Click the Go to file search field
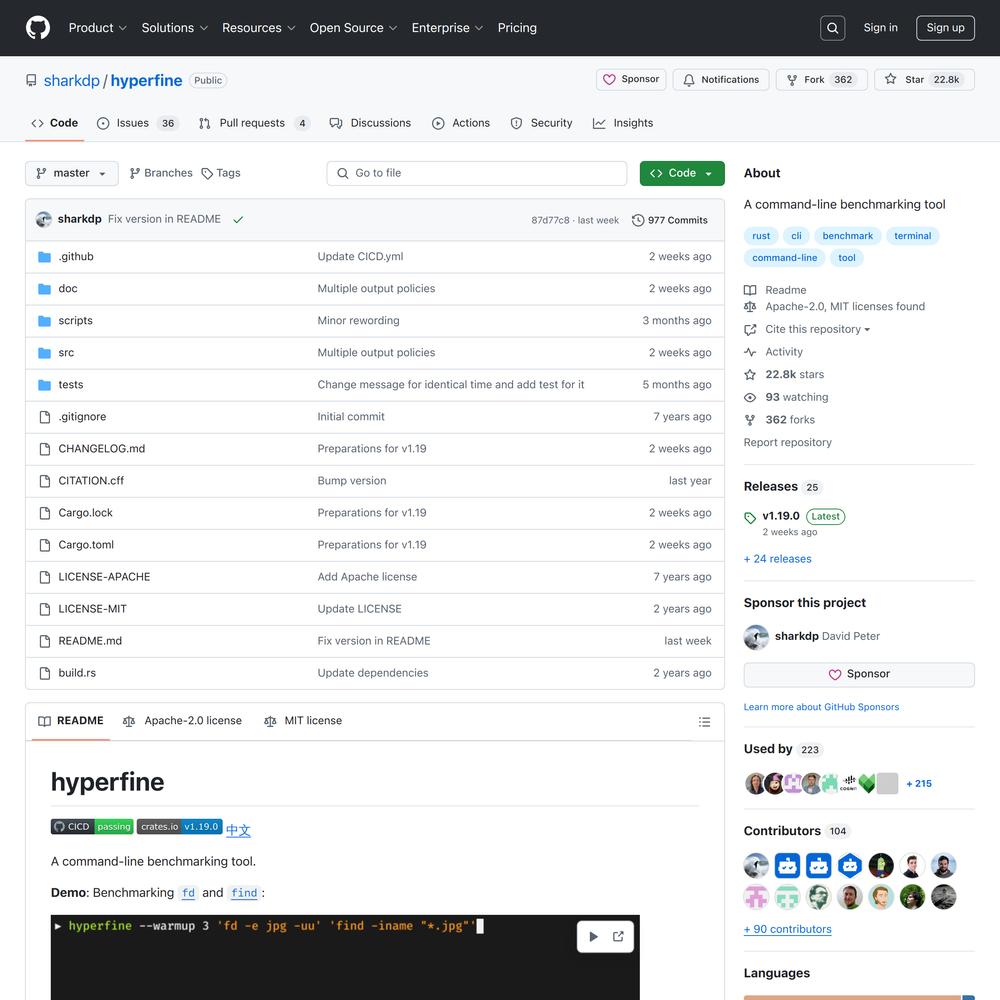Image resolution: width=1000 pixels, height=1000 pixels. [x=476, y=173]
